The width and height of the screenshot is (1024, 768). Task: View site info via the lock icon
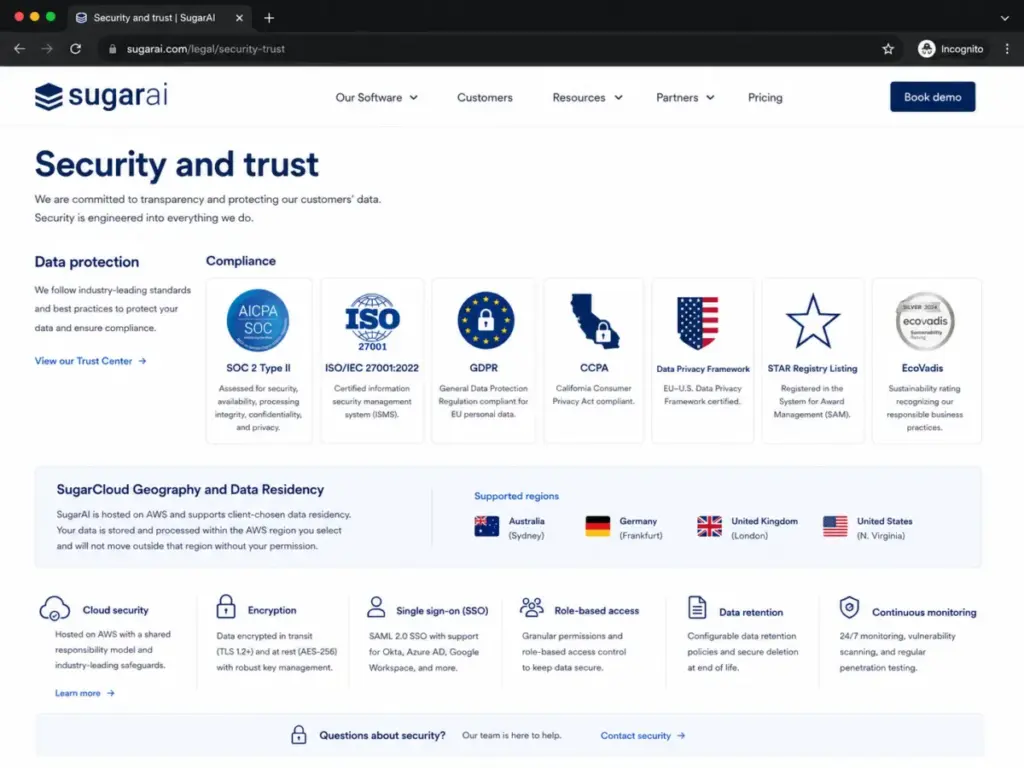(x=112, y=49)
